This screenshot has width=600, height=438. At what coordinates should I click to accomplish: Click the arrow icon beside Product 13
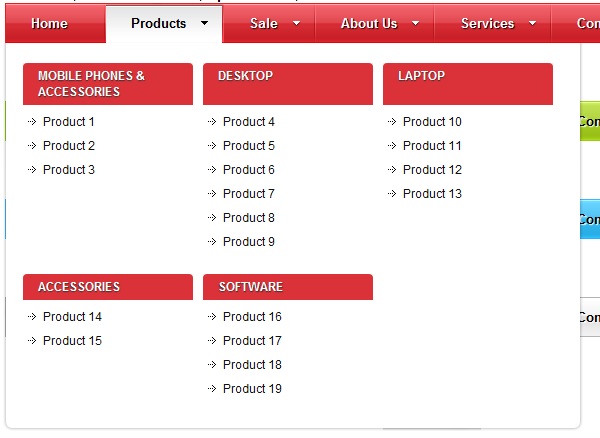pyautogui.click(x=392, y=194)
